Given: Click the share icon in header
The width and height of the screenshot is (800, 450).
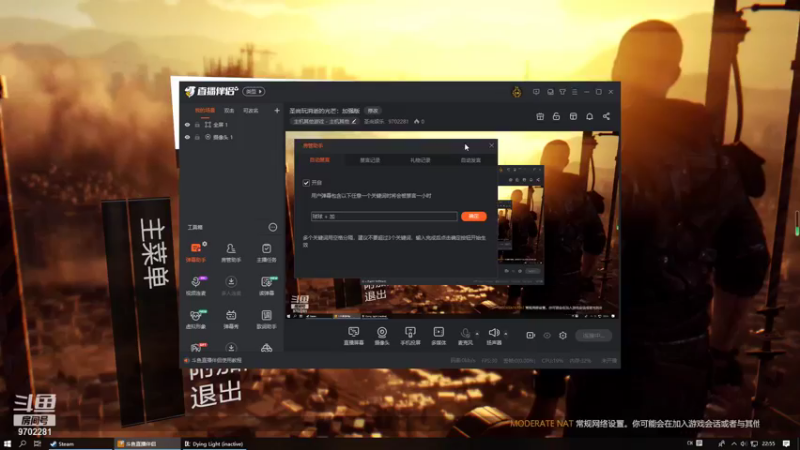Looking at the screenshot, I should tap(606, 116).
